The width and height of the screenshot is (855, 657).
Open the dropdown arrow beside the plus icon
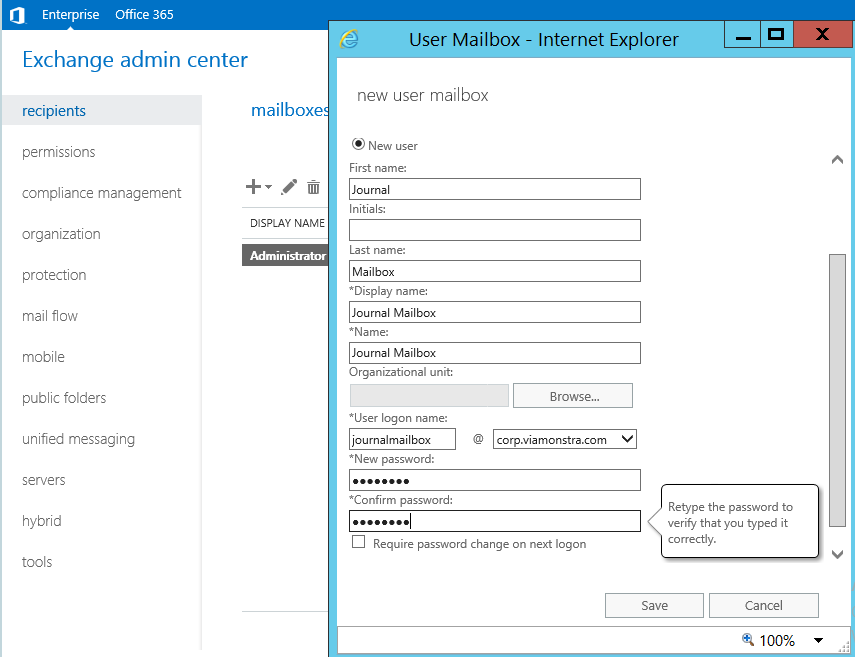pyautogui.click(x=269, y=188)
